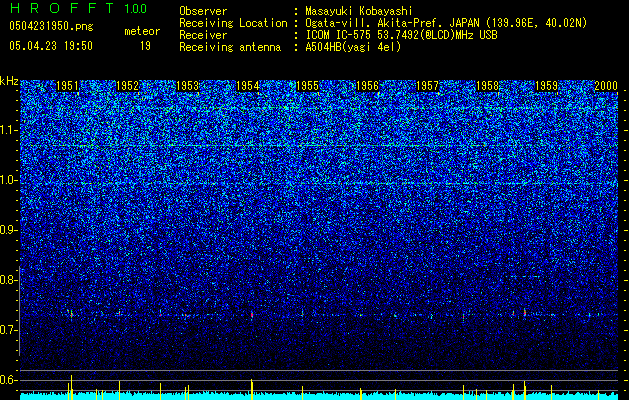Click the 1.1 kHz axis label
The height and width of the screenshot is (400, 629).
[7, 130]
